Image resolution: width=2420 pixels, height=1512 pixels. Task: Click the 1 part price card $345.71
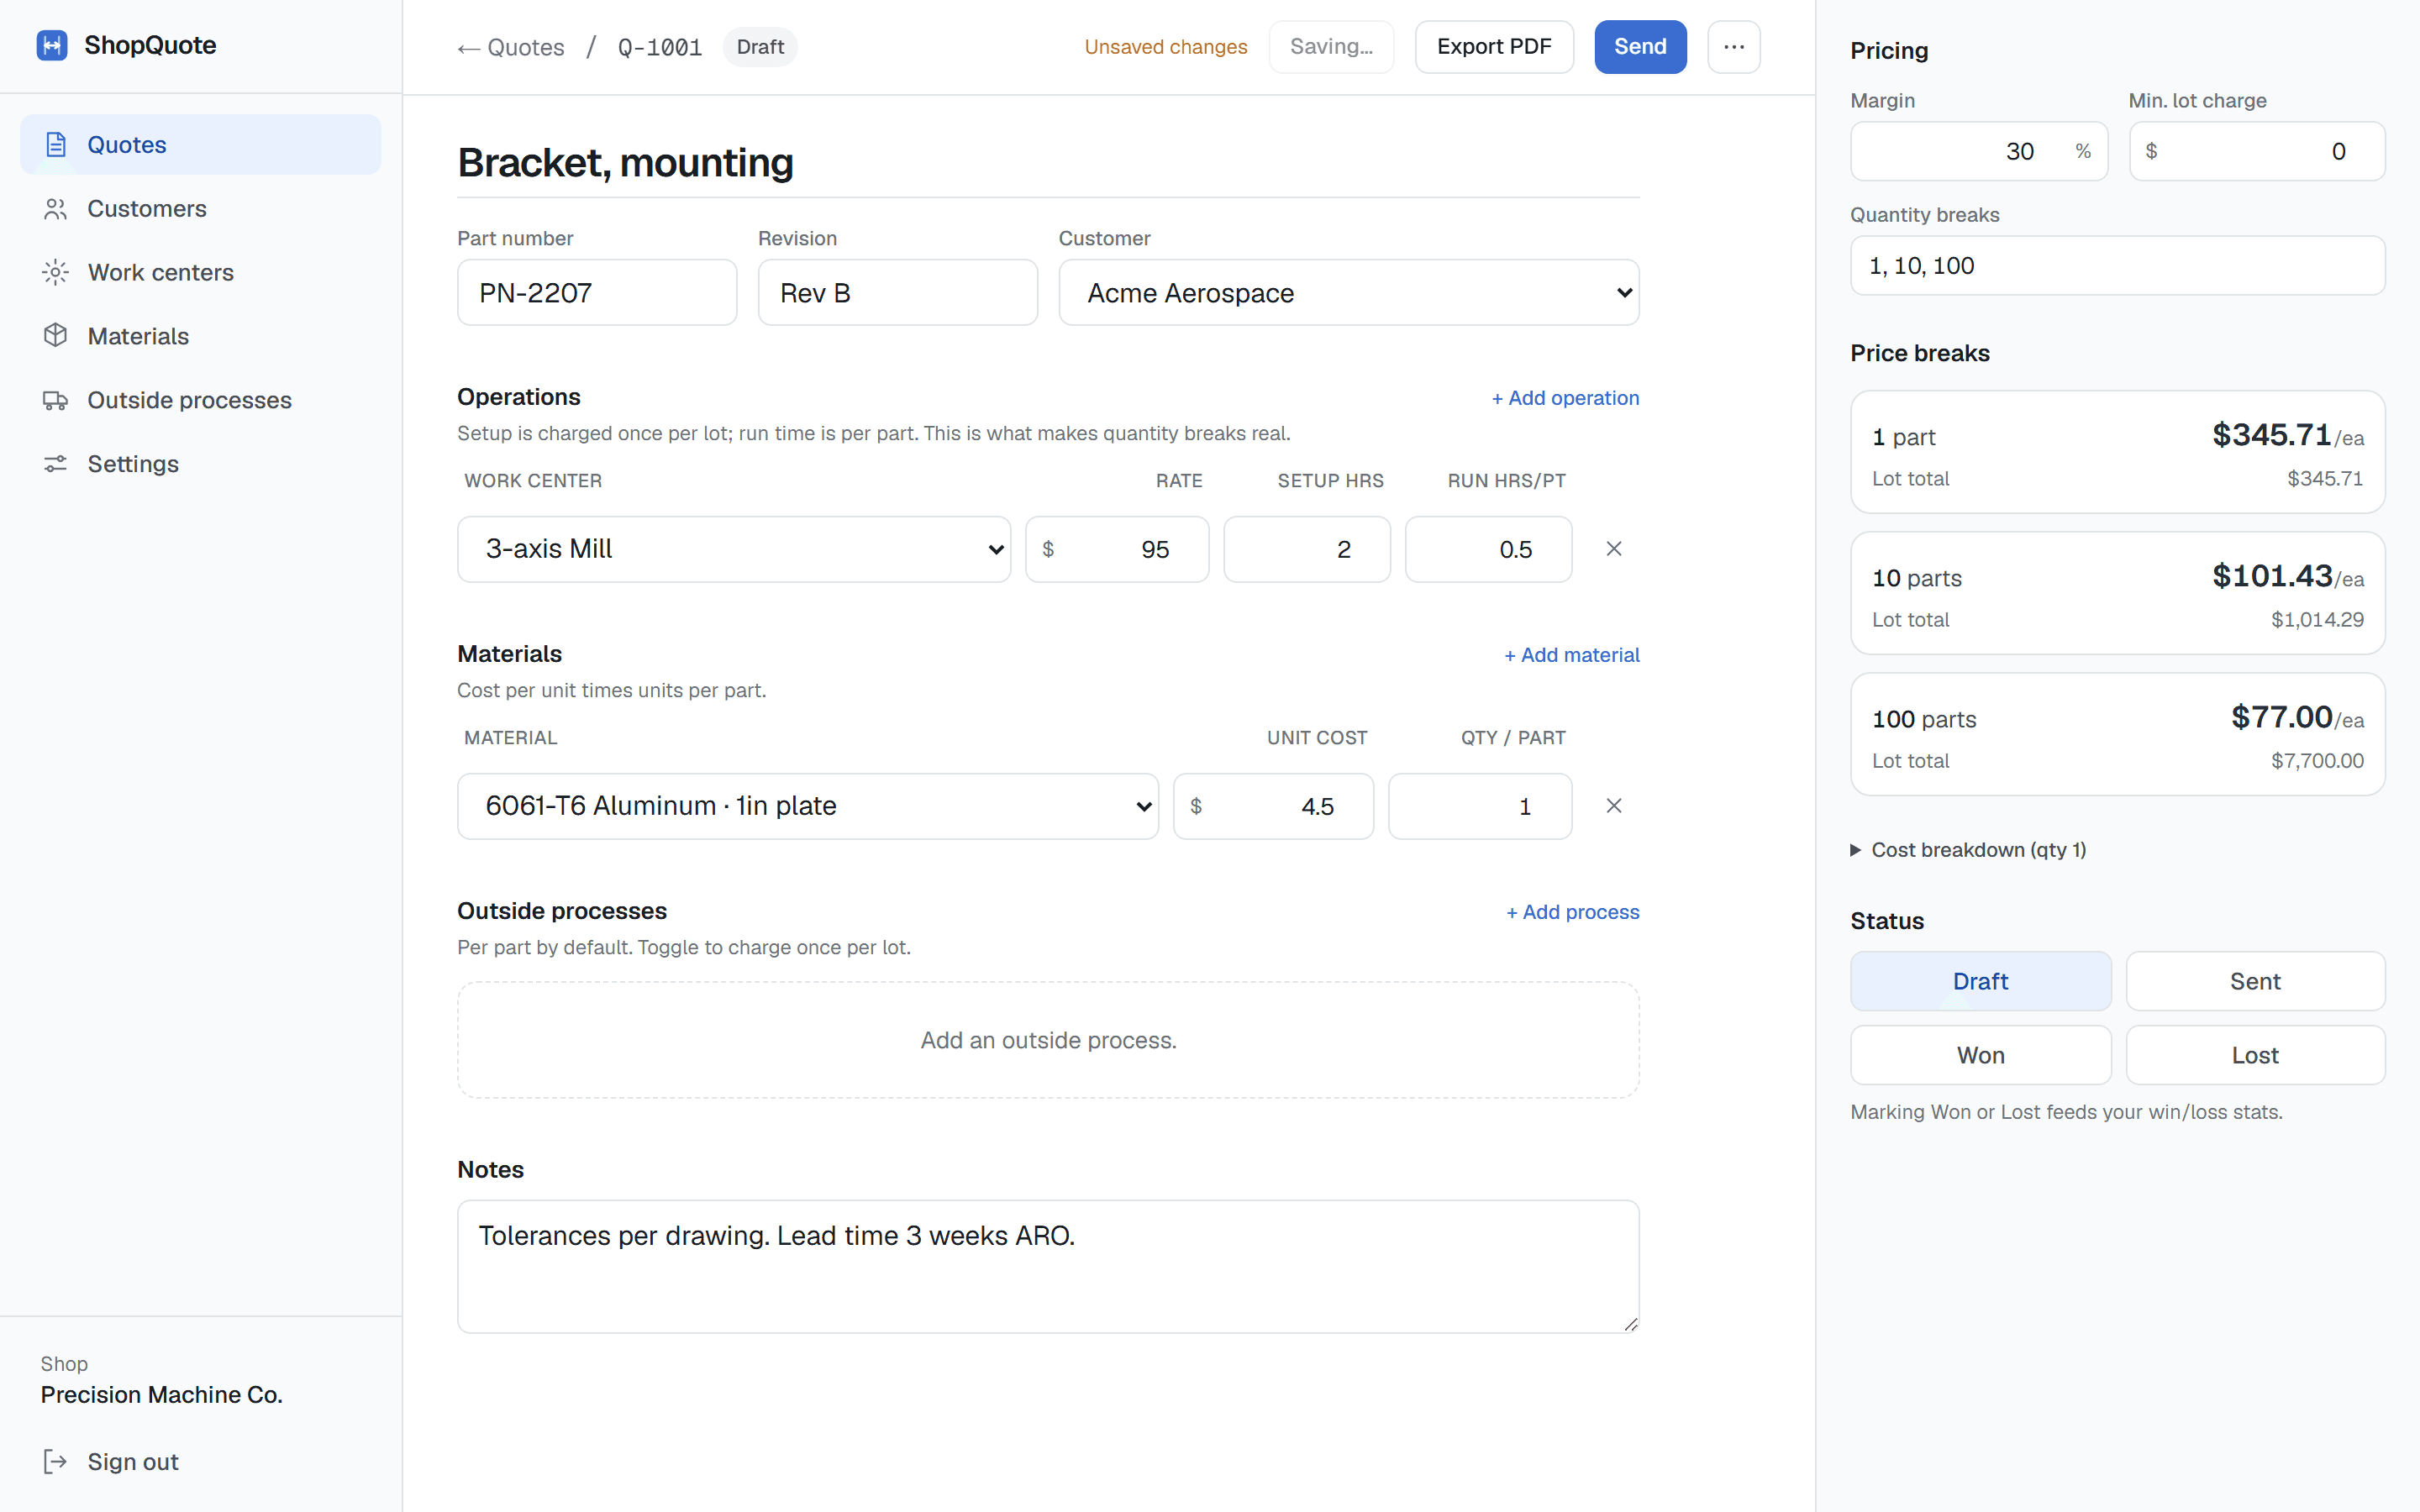(x=2118, y=452)
